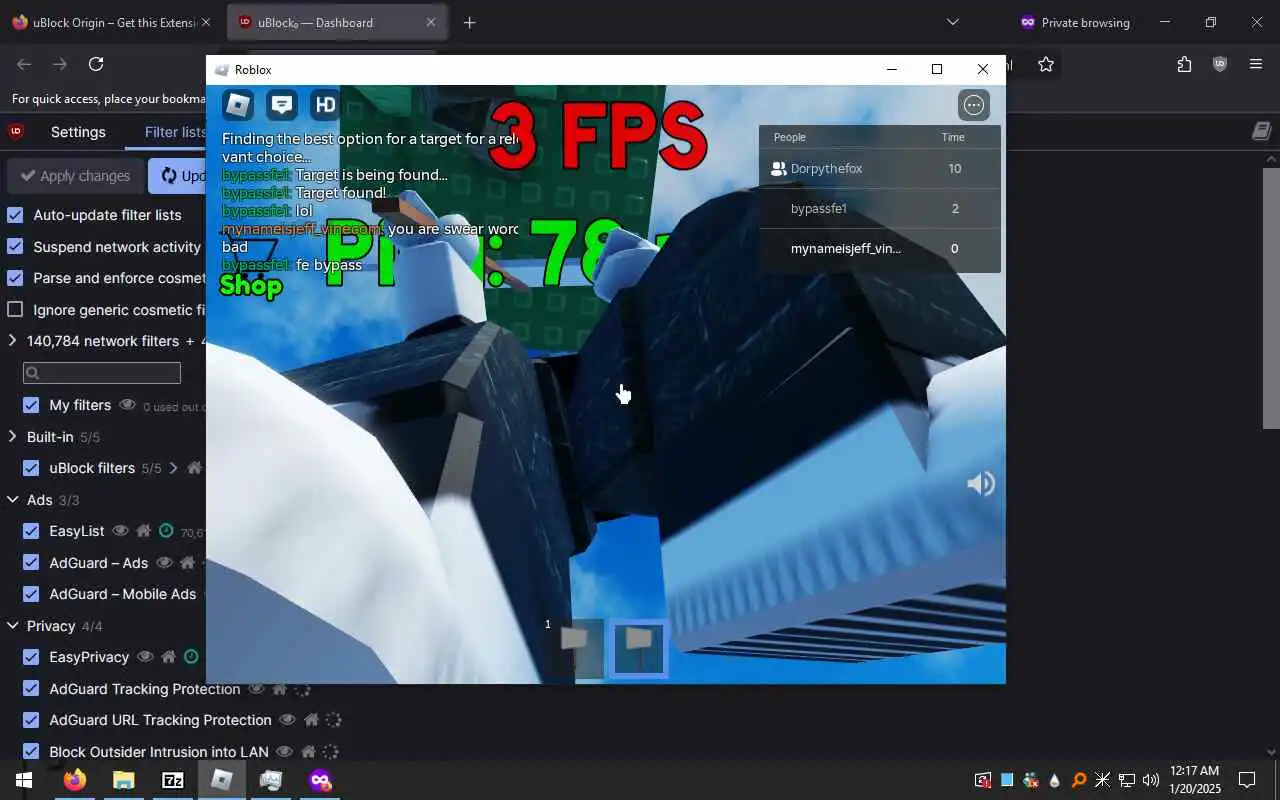Image resolution: width=1280 pixels, height=800 pixels.
Task: Open Block Outsider Intrusion home icon
Action: pyautogui.click(x=308, y=751)
